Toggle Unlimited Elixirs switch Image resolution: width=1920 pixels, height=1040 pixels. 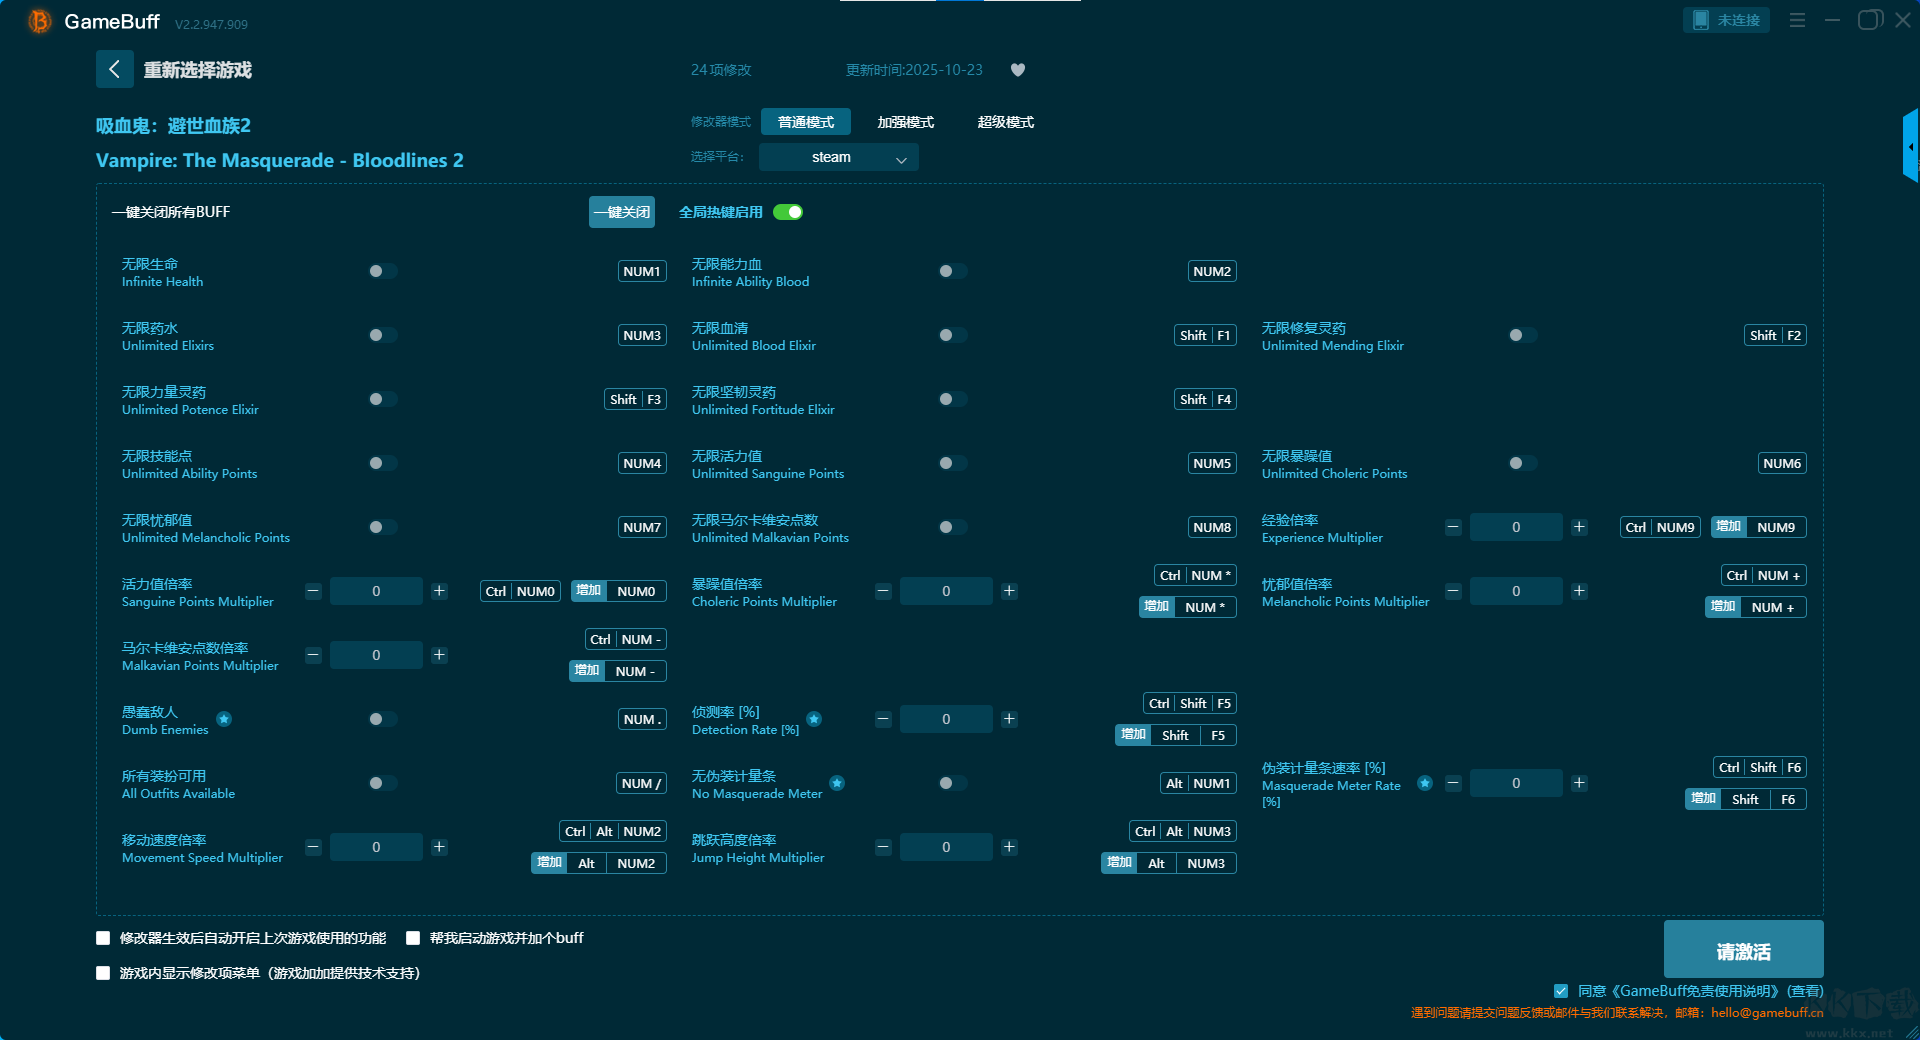coord(383,335)
